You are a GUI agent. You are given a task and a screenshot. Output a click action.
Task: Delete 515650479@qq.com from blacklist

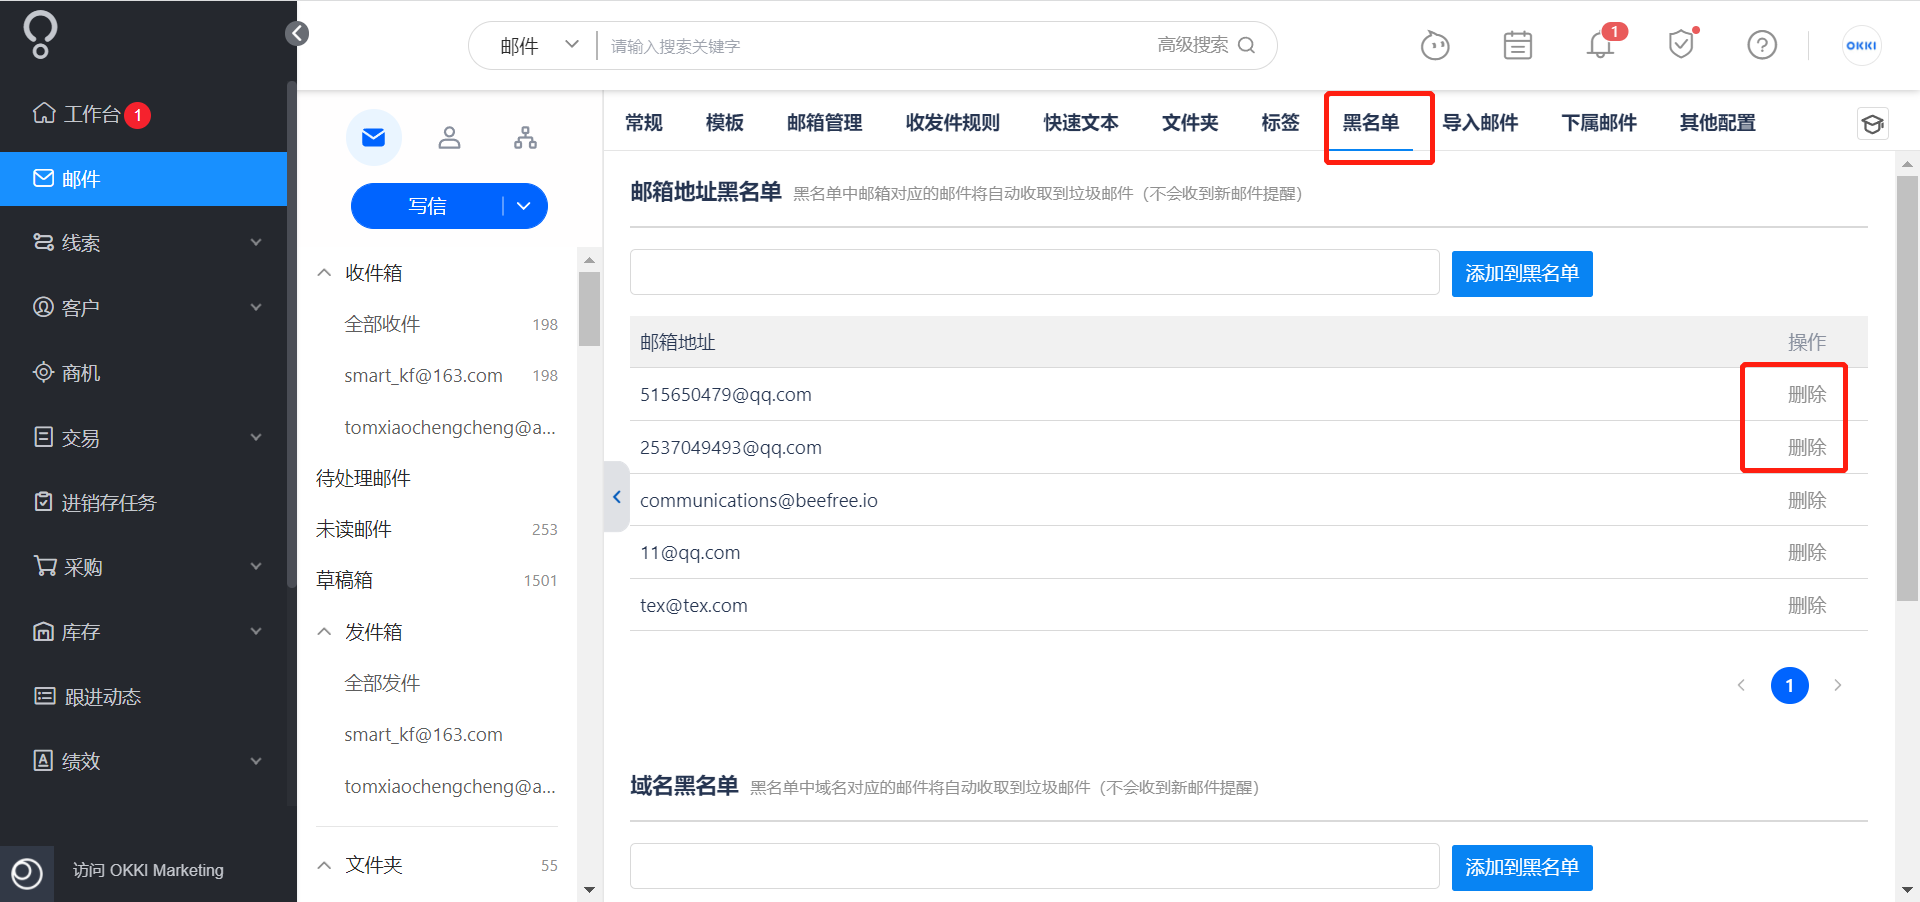point(1807,394)
